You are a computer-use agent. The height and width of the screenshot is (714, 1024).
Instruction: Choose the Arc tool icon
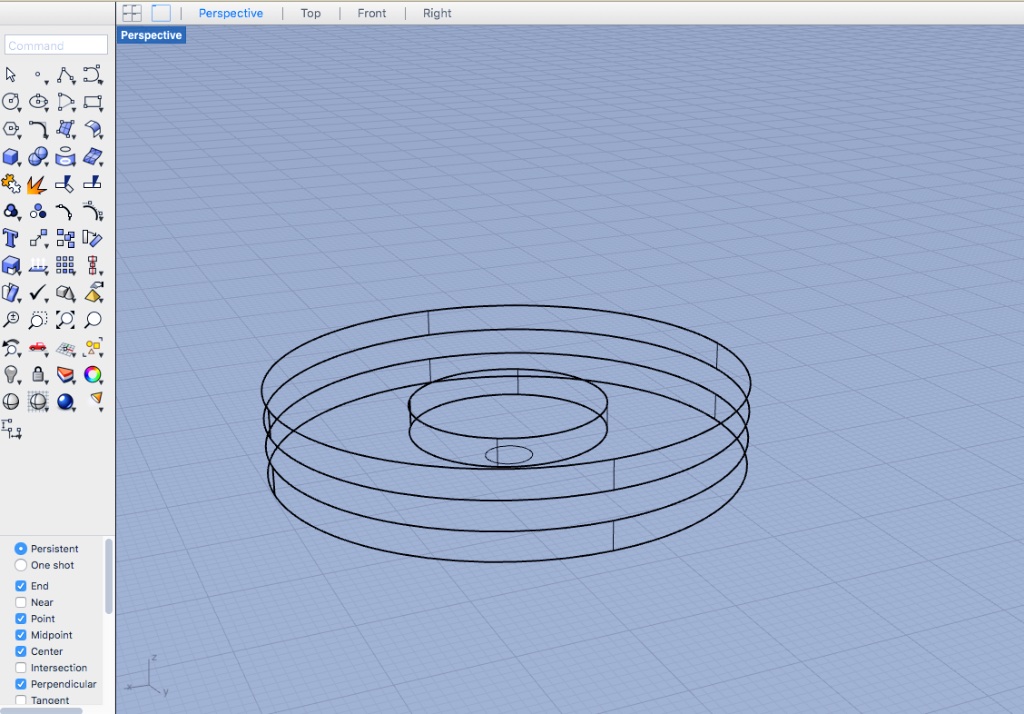pyautogui.click(x=65, y=102)
